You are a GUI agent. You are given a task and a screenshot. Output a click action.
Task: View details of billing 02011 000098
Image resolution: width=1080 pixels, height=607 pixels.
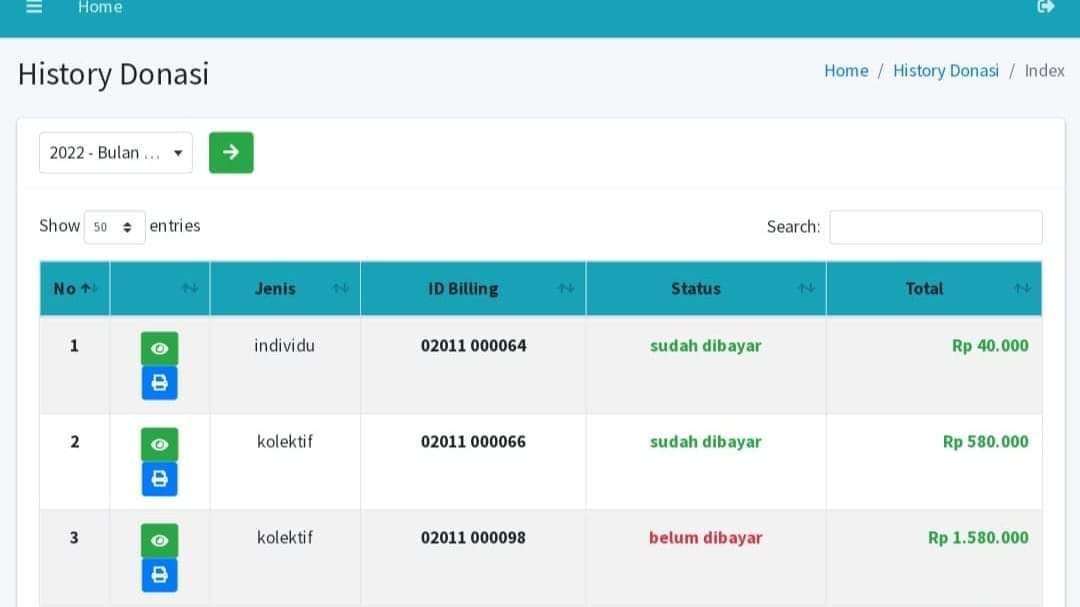[x=159, y=540]
